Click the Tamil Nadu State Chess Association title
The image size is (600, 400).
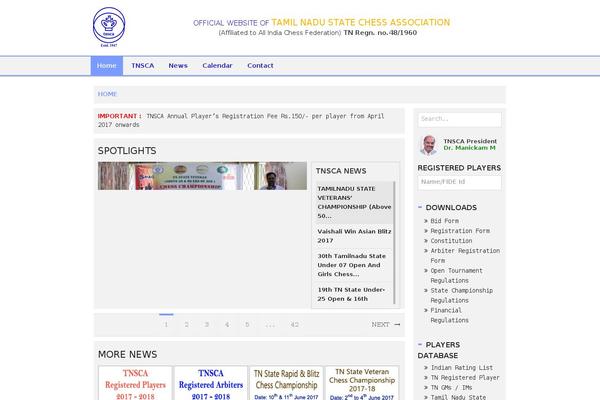tap(361, 23)
